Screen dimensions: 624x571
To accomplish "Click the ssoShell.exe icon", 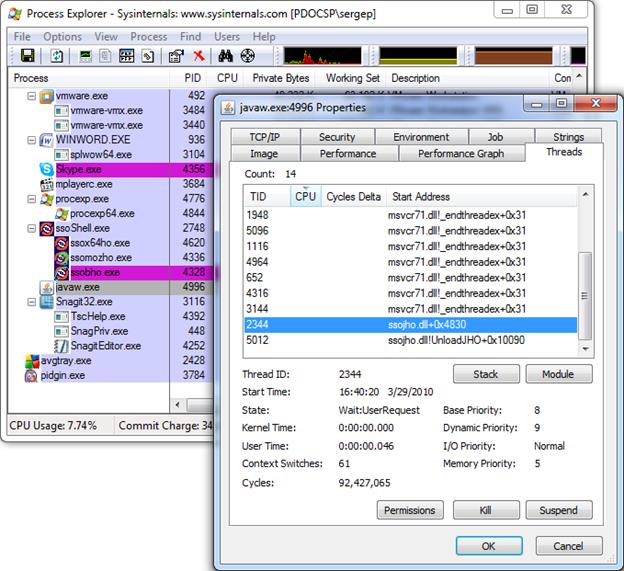I will coord(47,228).
